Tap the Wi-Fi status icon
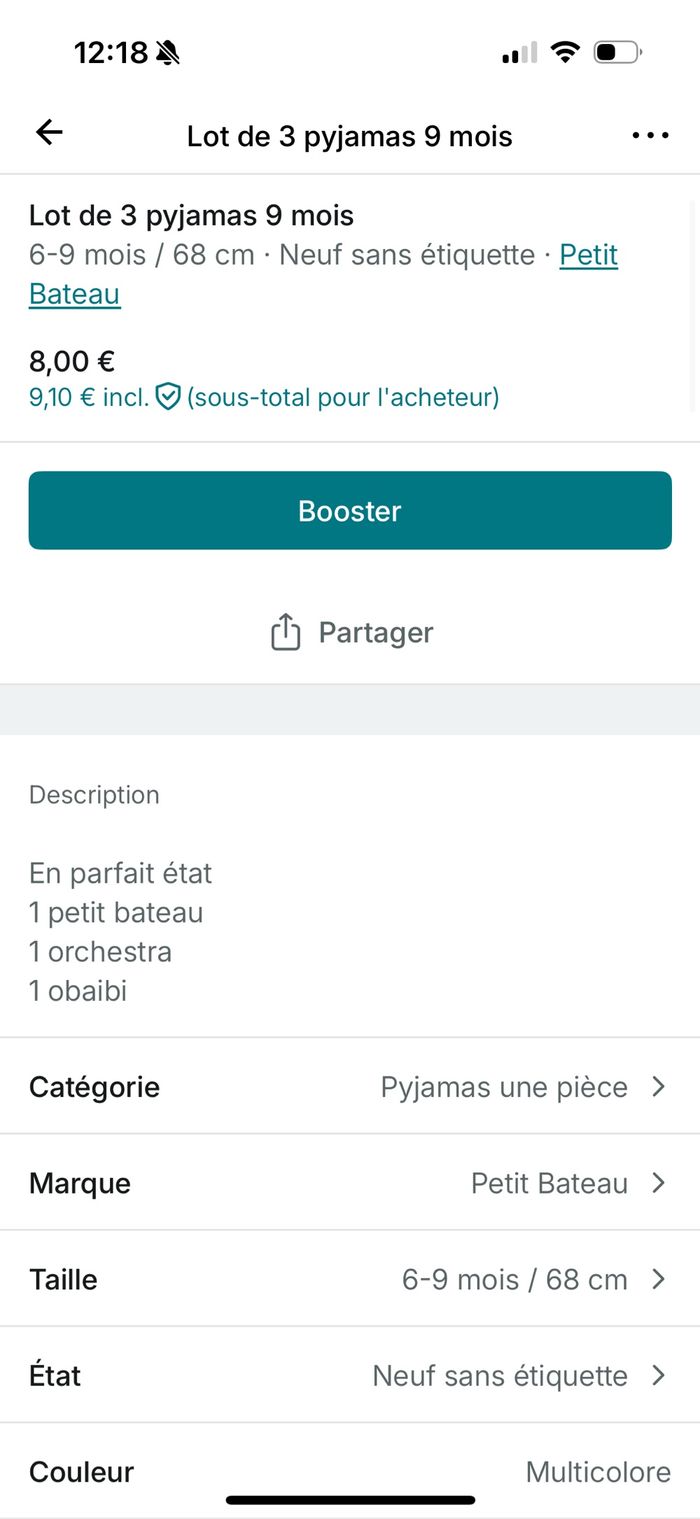This screenshot has width=700, height=1519. [x=566, y=53]
